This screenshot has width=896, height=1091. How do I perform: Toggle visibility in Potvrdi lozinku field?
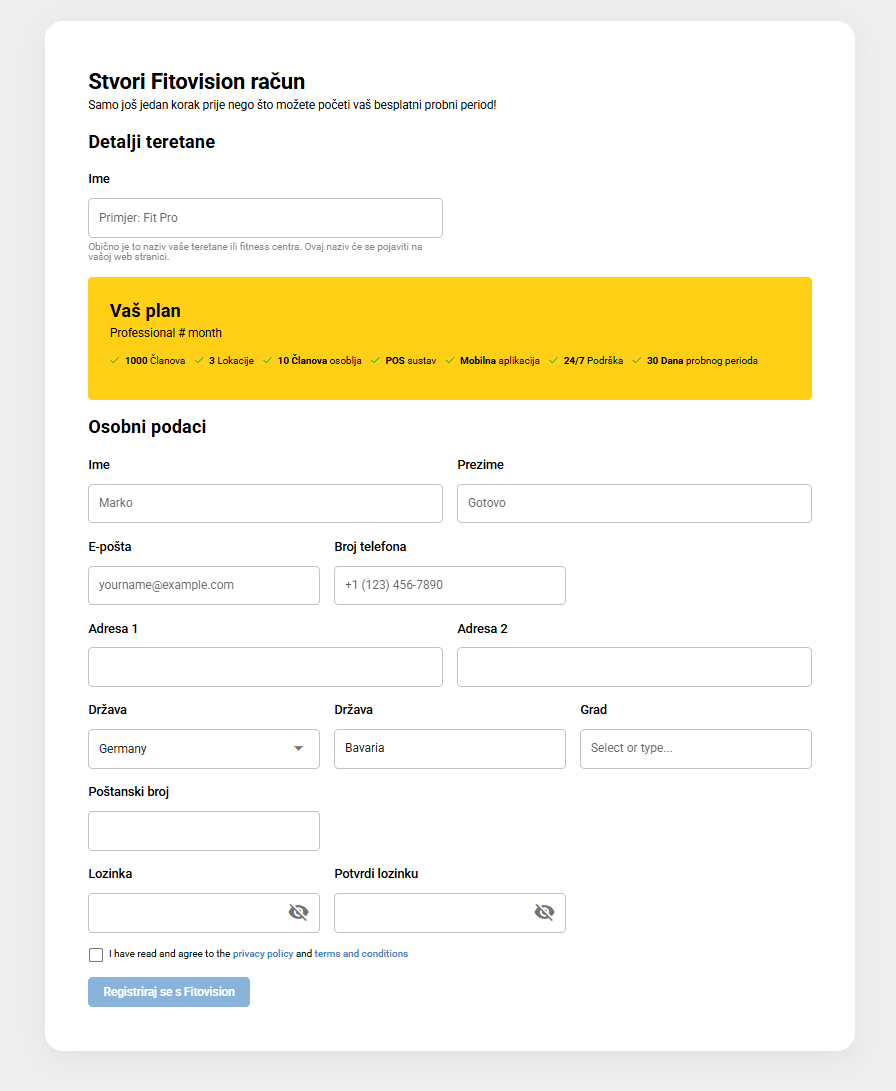click(x=545, y=912)
